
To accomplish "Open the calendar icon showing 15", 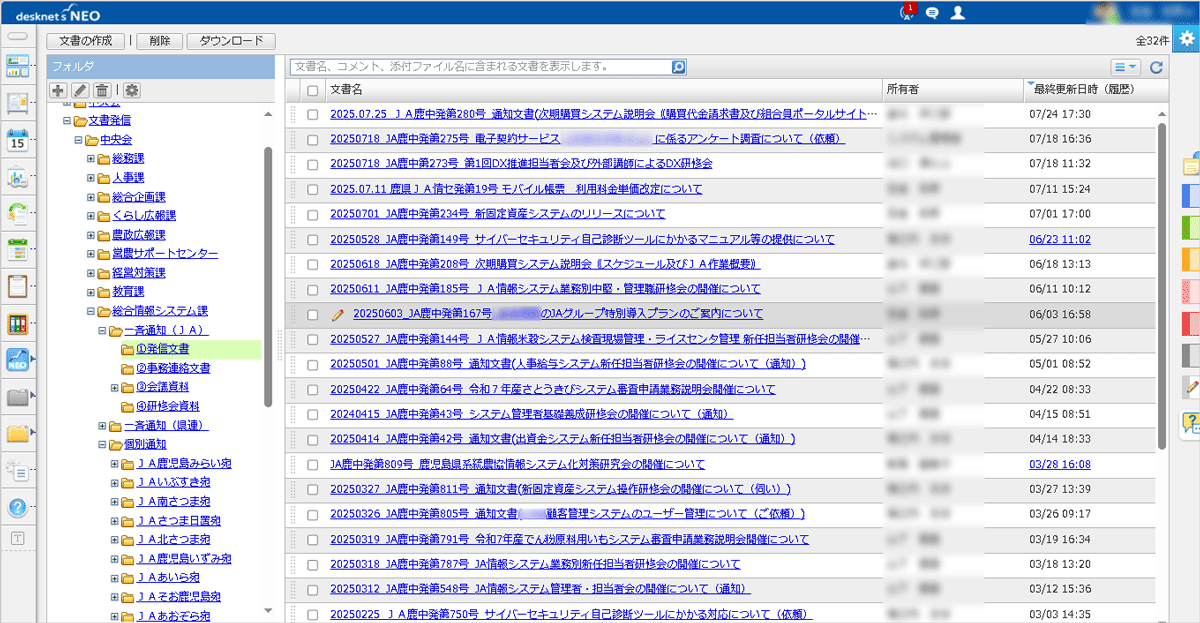I will point(17,139).
